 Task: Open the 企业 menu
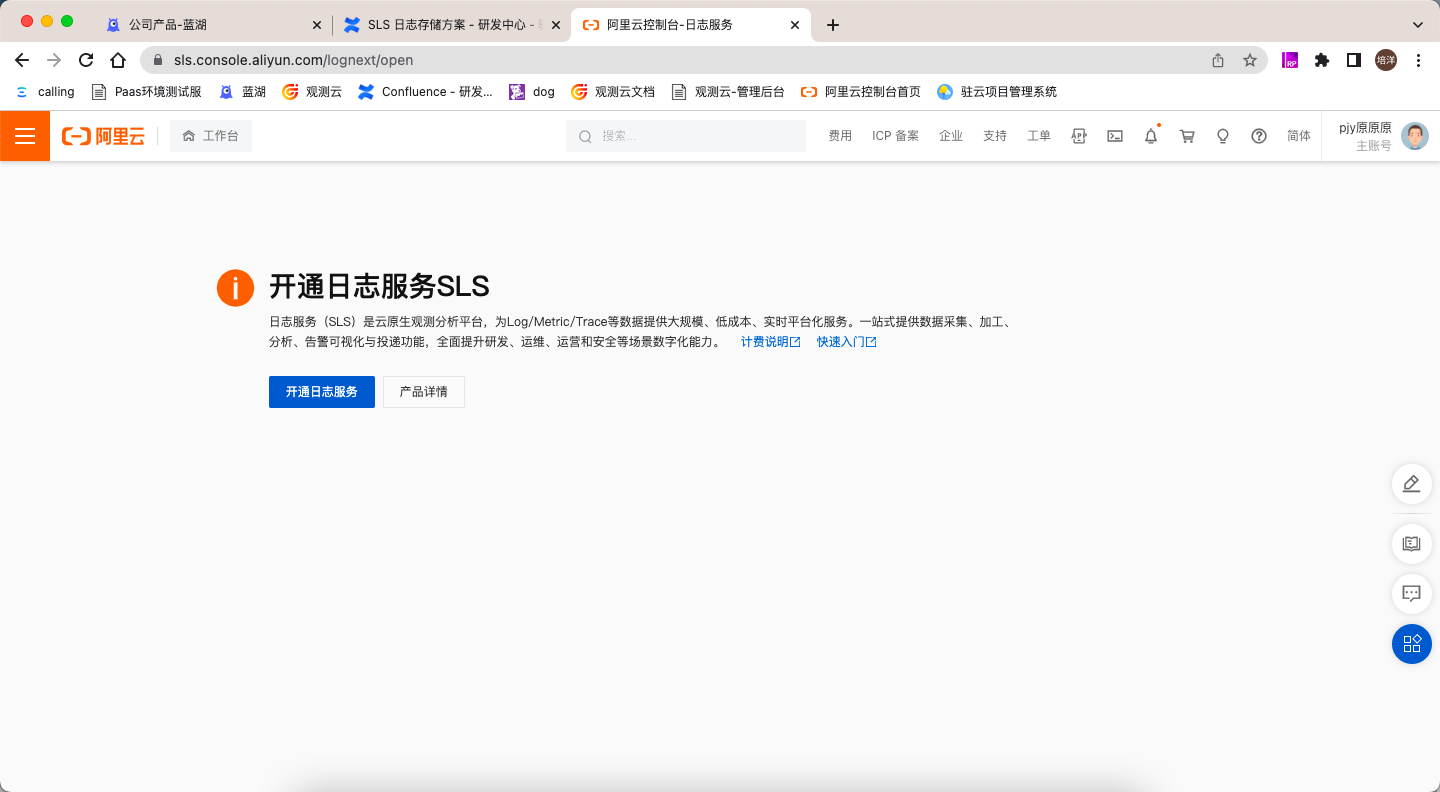coord(951,136)
